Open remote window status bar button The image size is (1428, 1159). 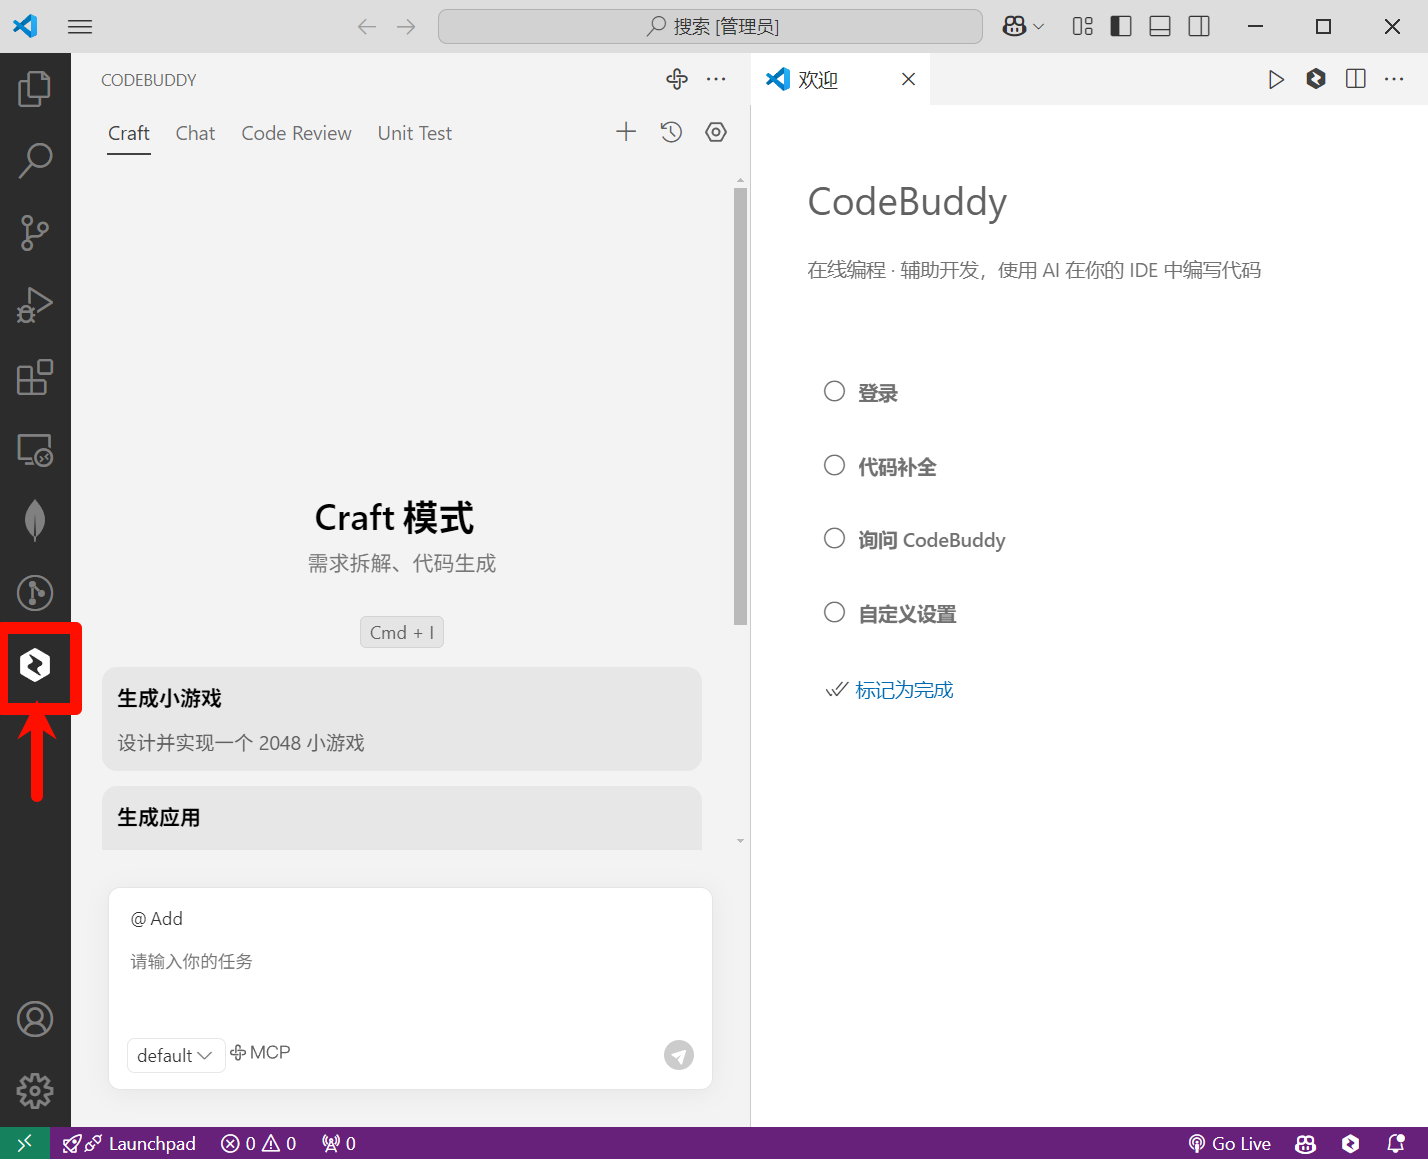pyautogui.click(x=25, y=1143)
